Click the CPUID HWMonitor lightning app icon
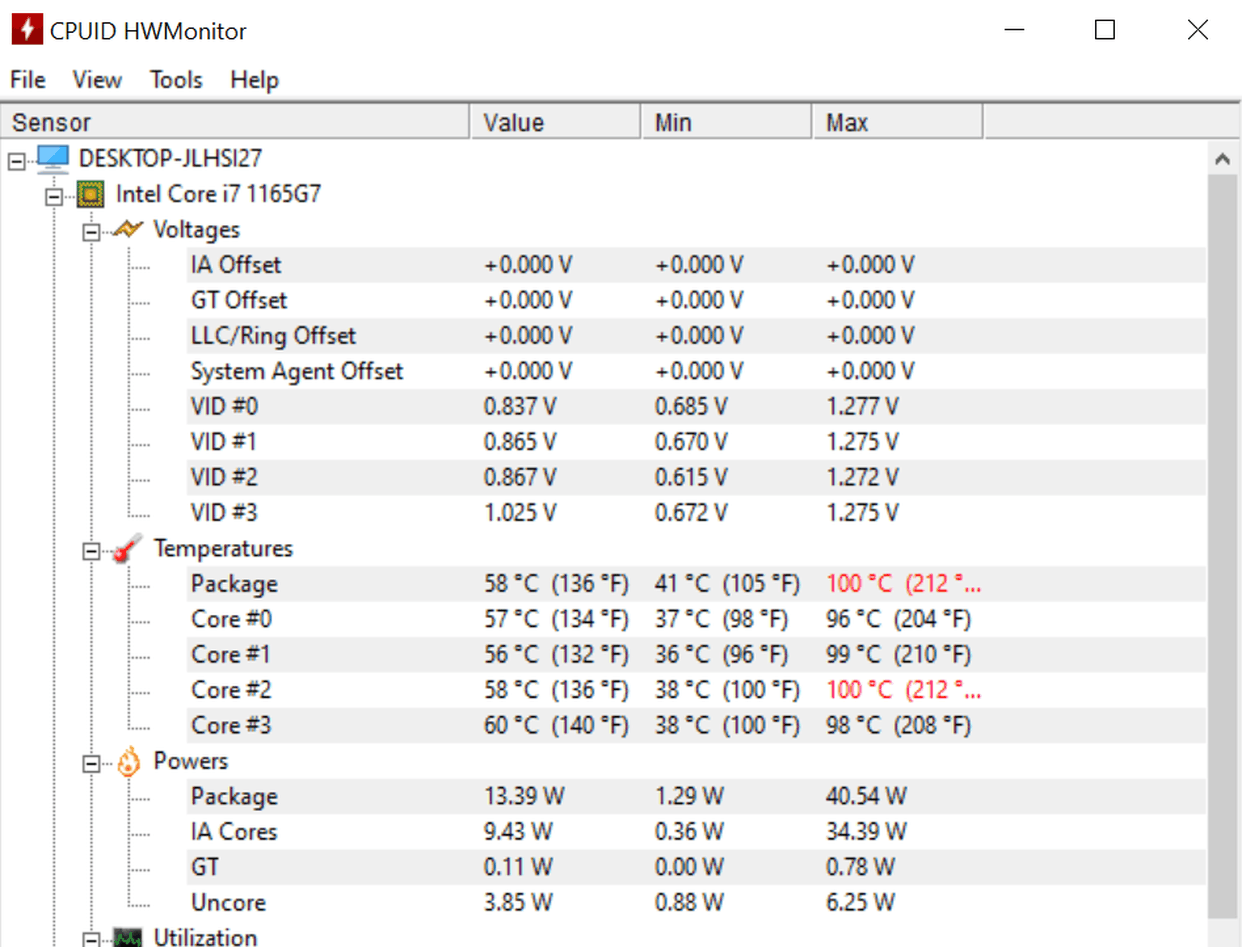The height and width of the screenshot is (947, 1242). (27, 30)
